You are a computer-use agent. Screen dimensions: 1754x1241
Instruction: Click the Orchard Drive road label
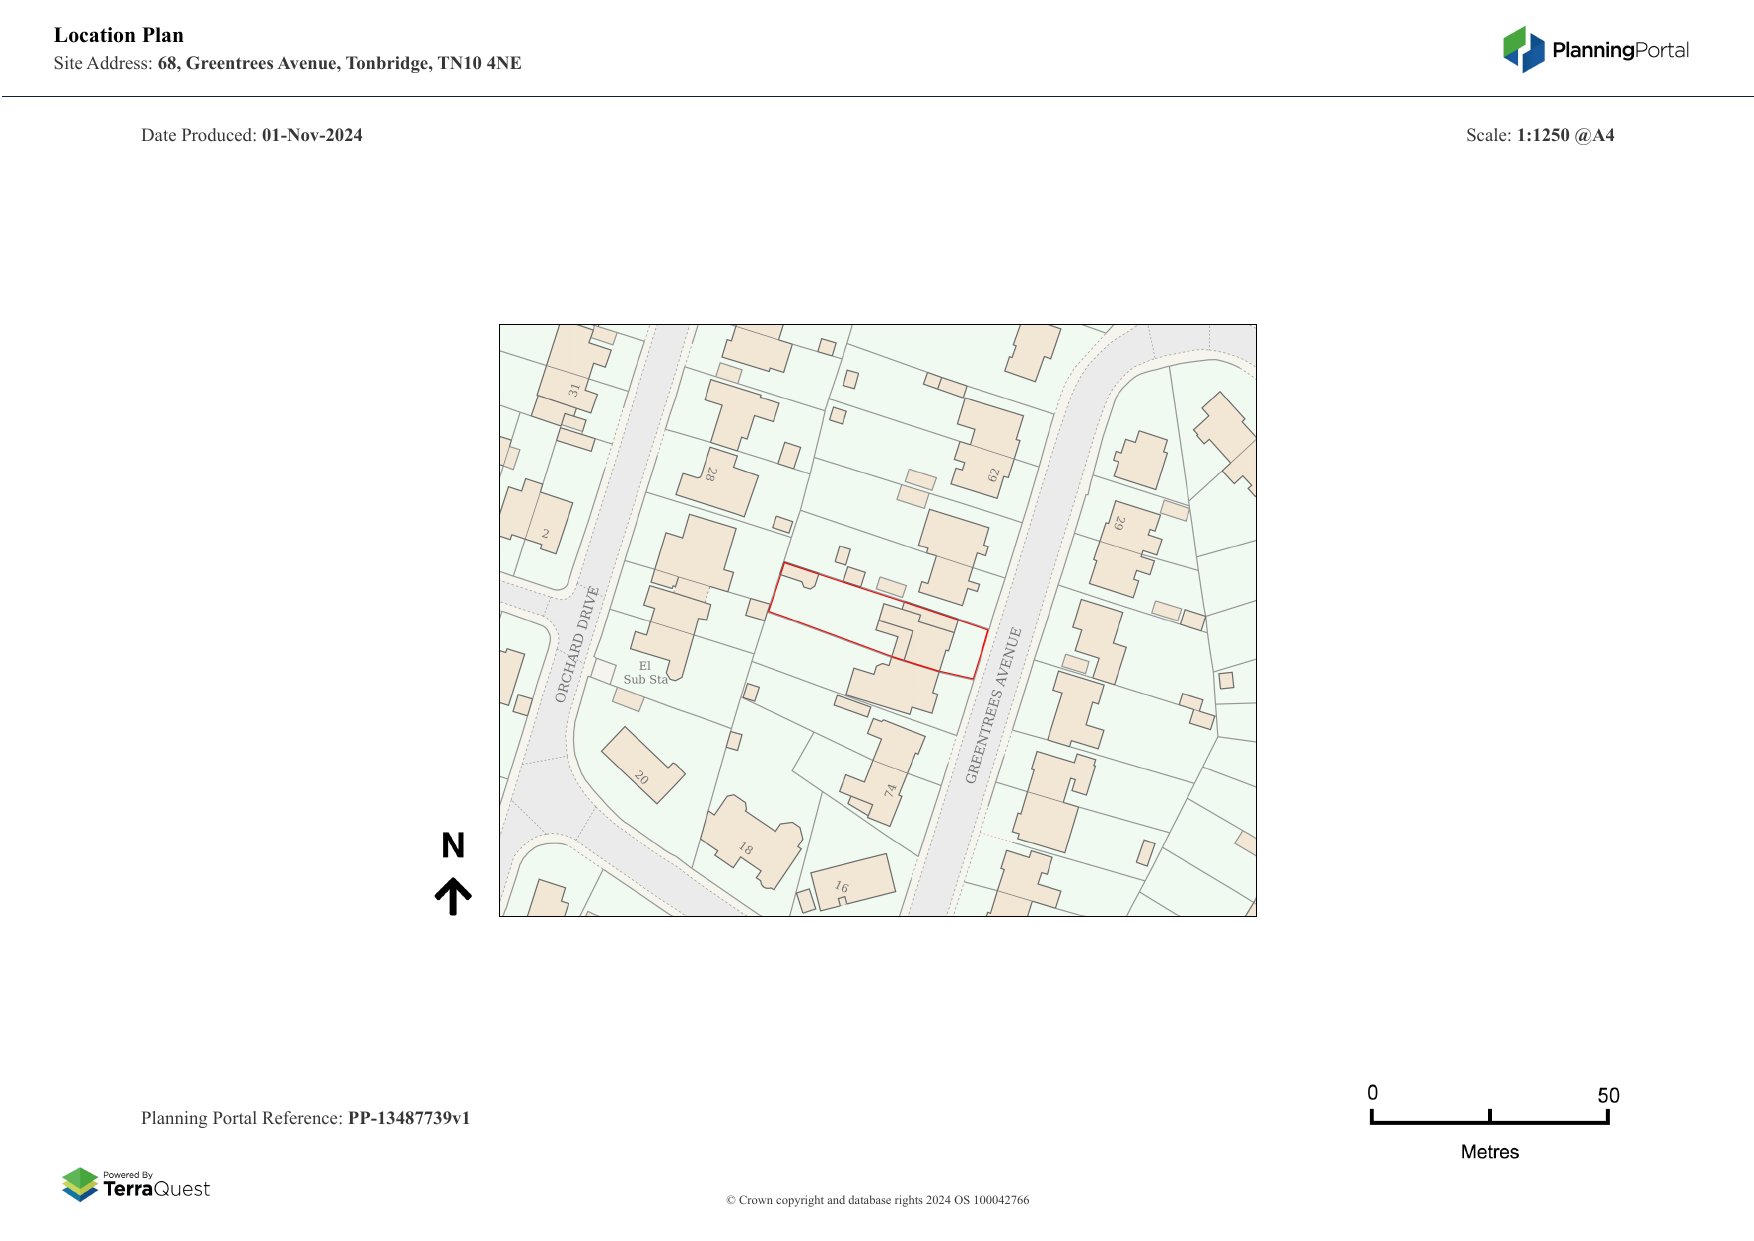pos(577,644)
